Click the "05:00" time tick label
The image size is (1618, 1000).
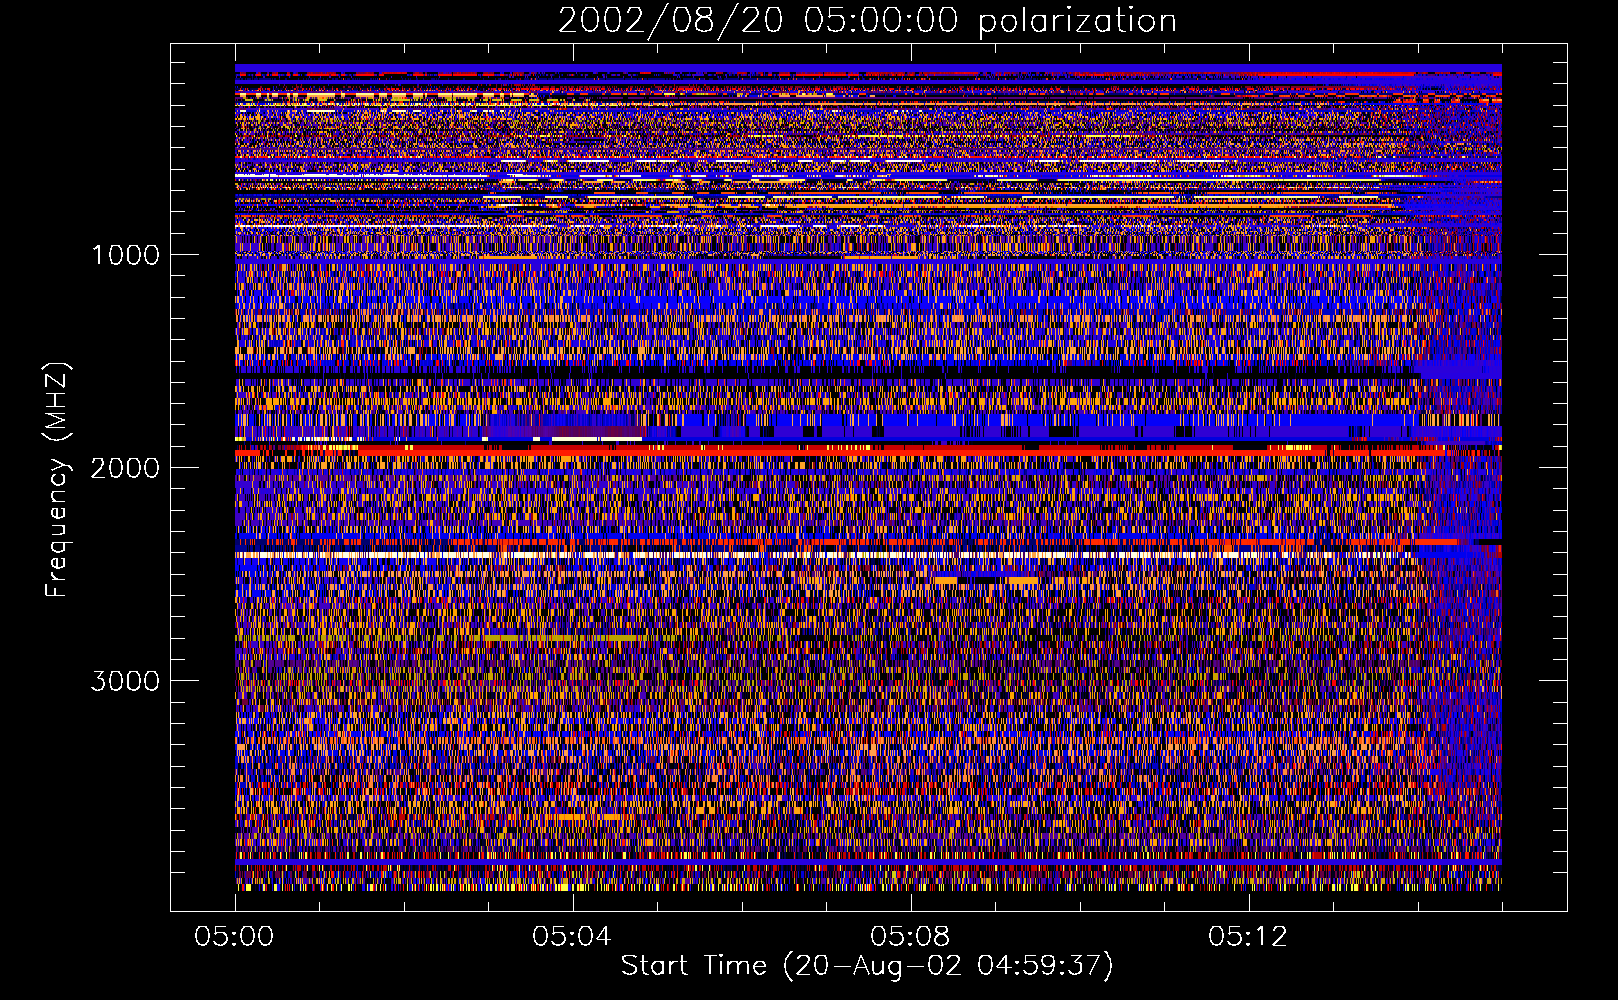click(x=234, y=937)
